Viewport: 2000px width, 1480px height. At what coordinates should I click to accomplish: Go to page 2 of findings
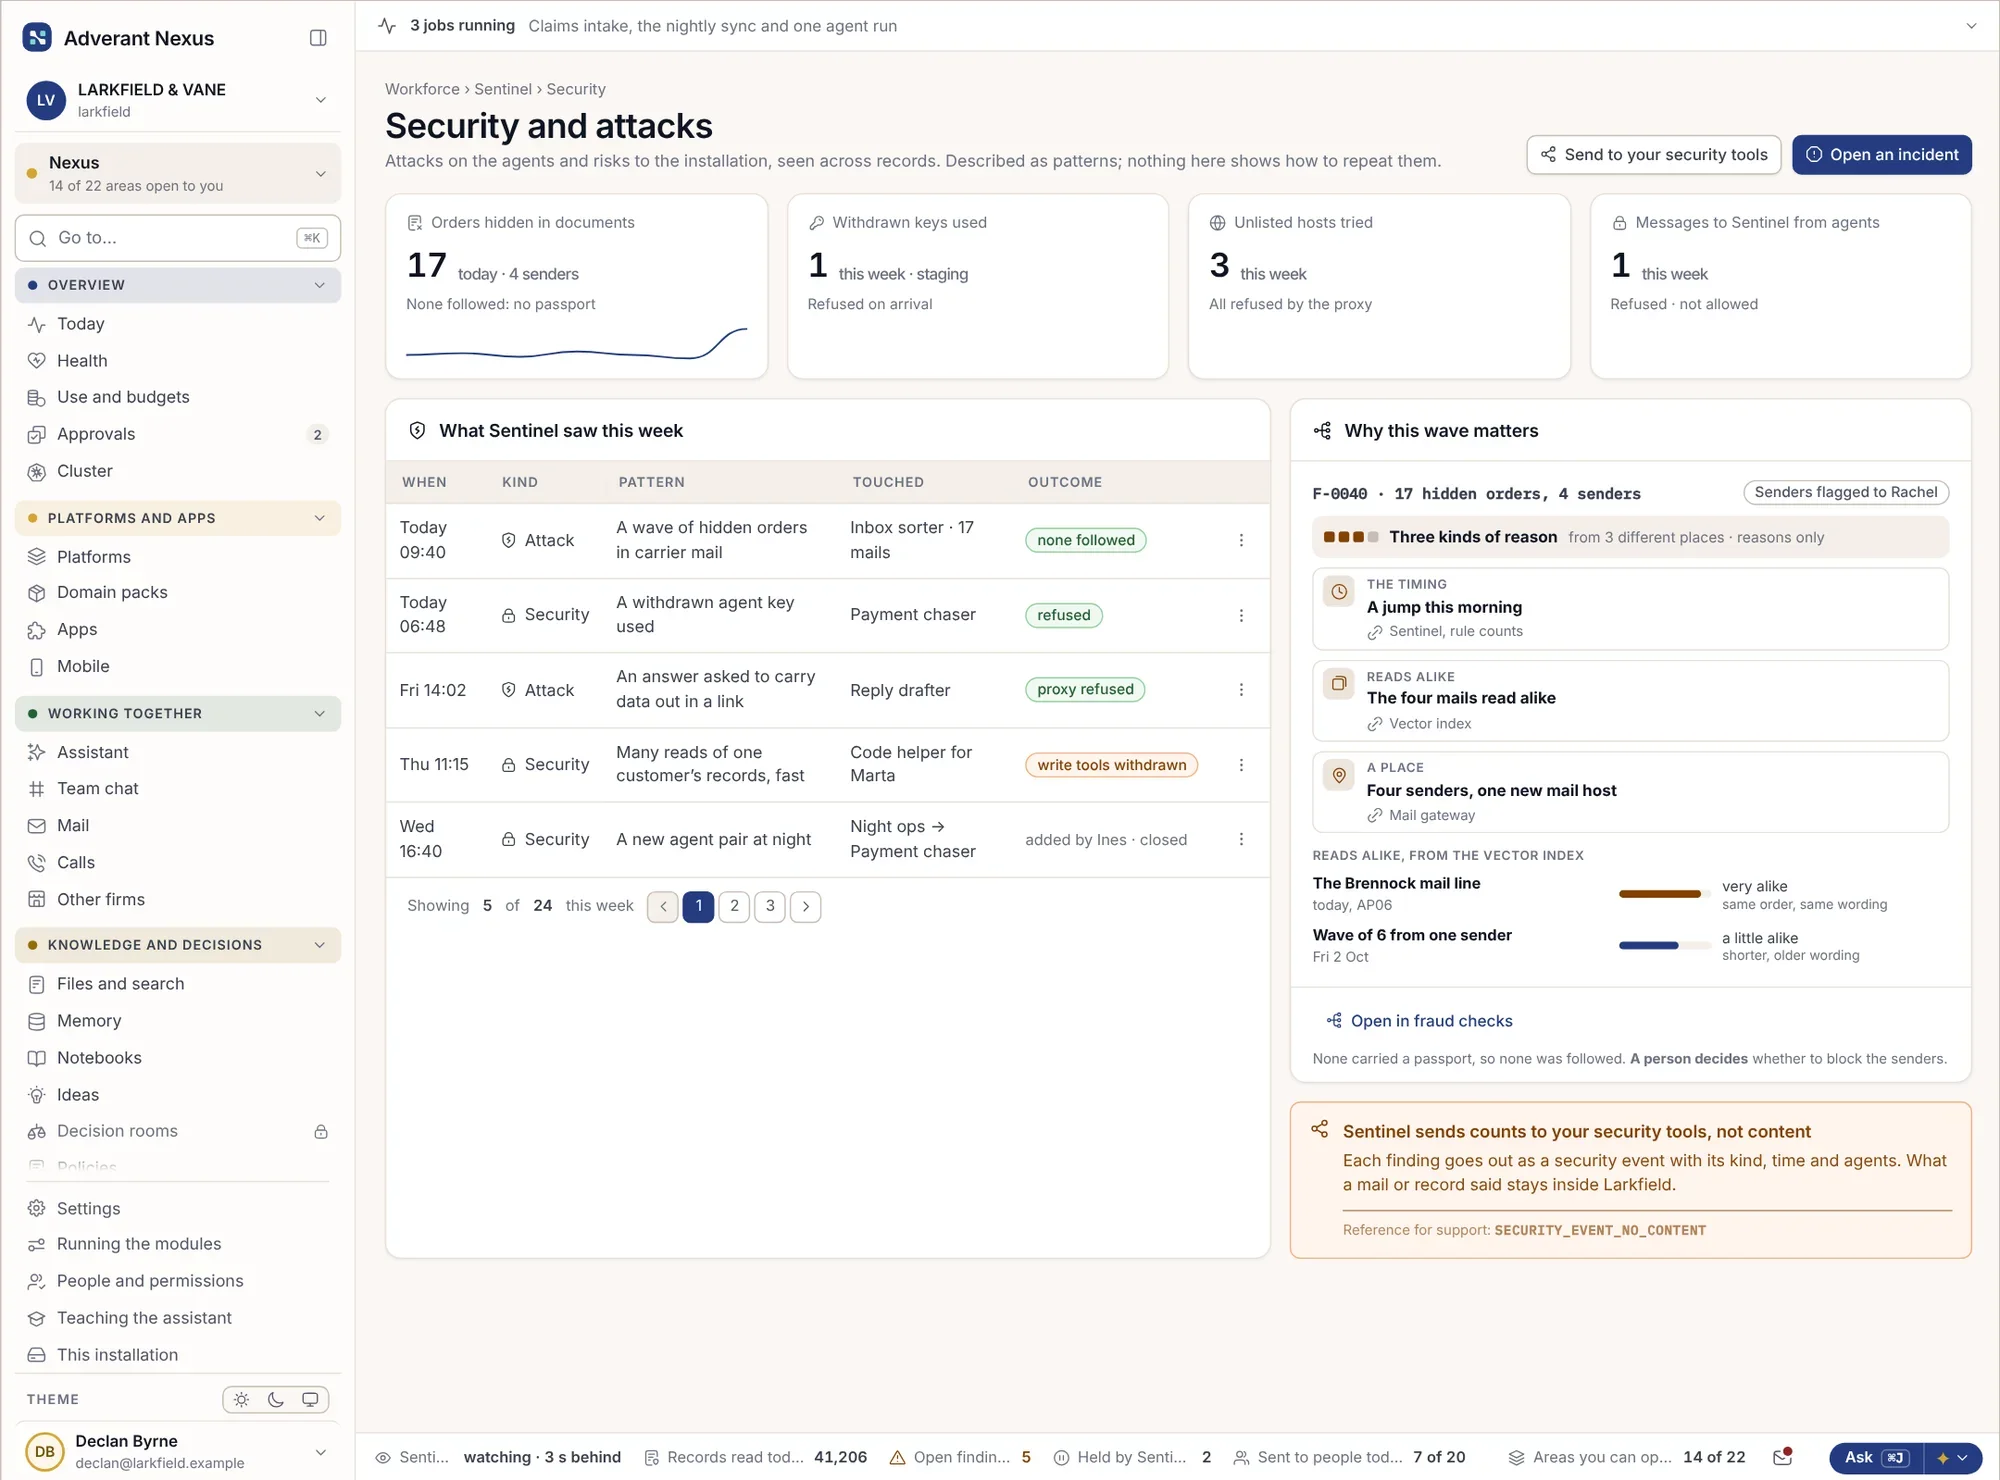pyautogui.click(x=734, y=906)
